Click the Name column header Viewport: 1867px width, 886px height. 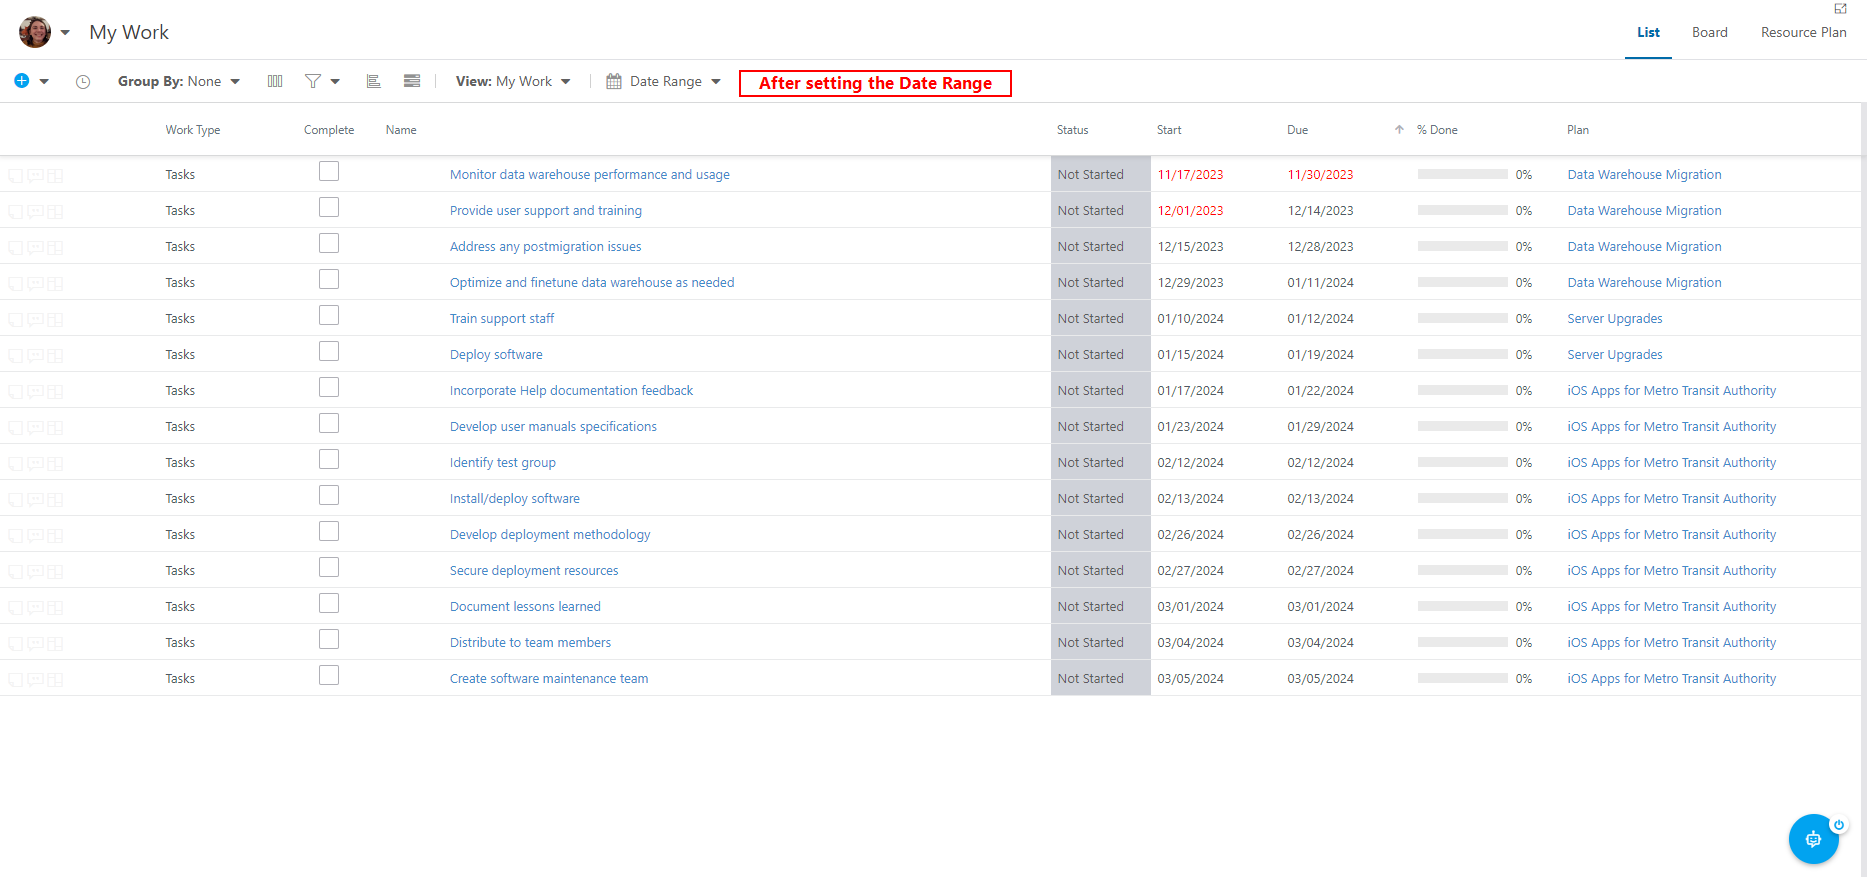point(401,130)
